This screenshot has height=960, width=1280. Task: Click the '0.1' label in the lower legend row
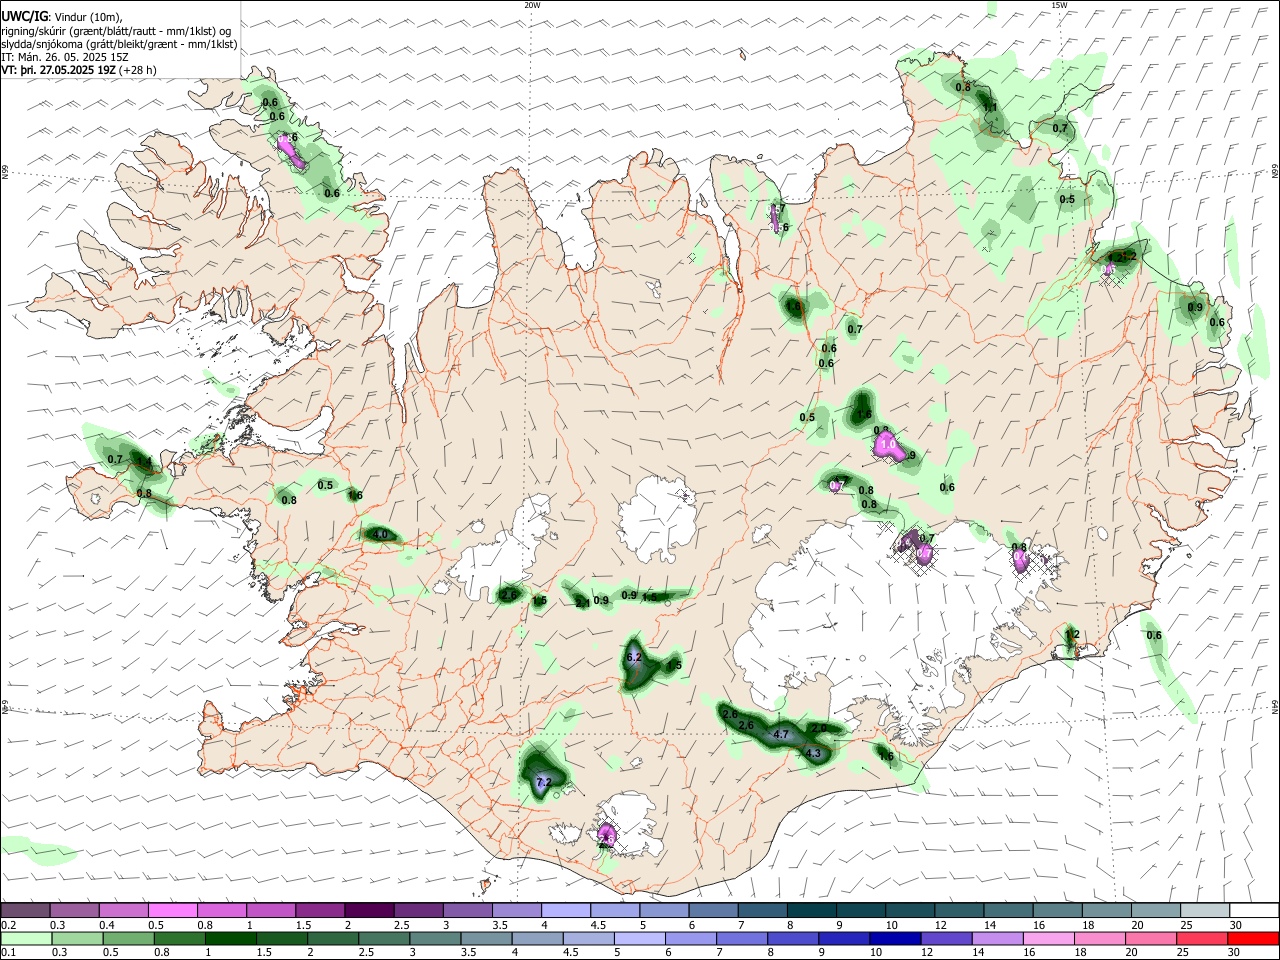[9, 953]
